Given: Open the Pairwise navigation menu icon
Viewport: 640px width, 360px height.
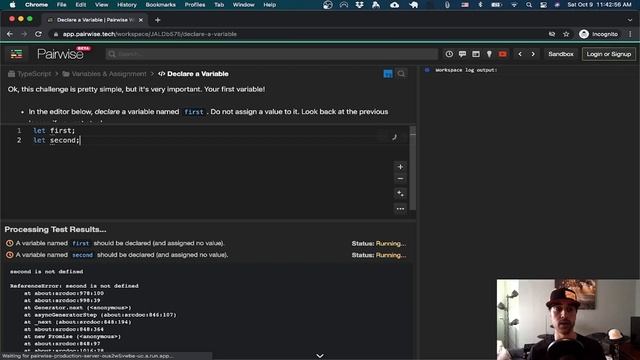Looking at the screenshot, I should click(16, 54).
